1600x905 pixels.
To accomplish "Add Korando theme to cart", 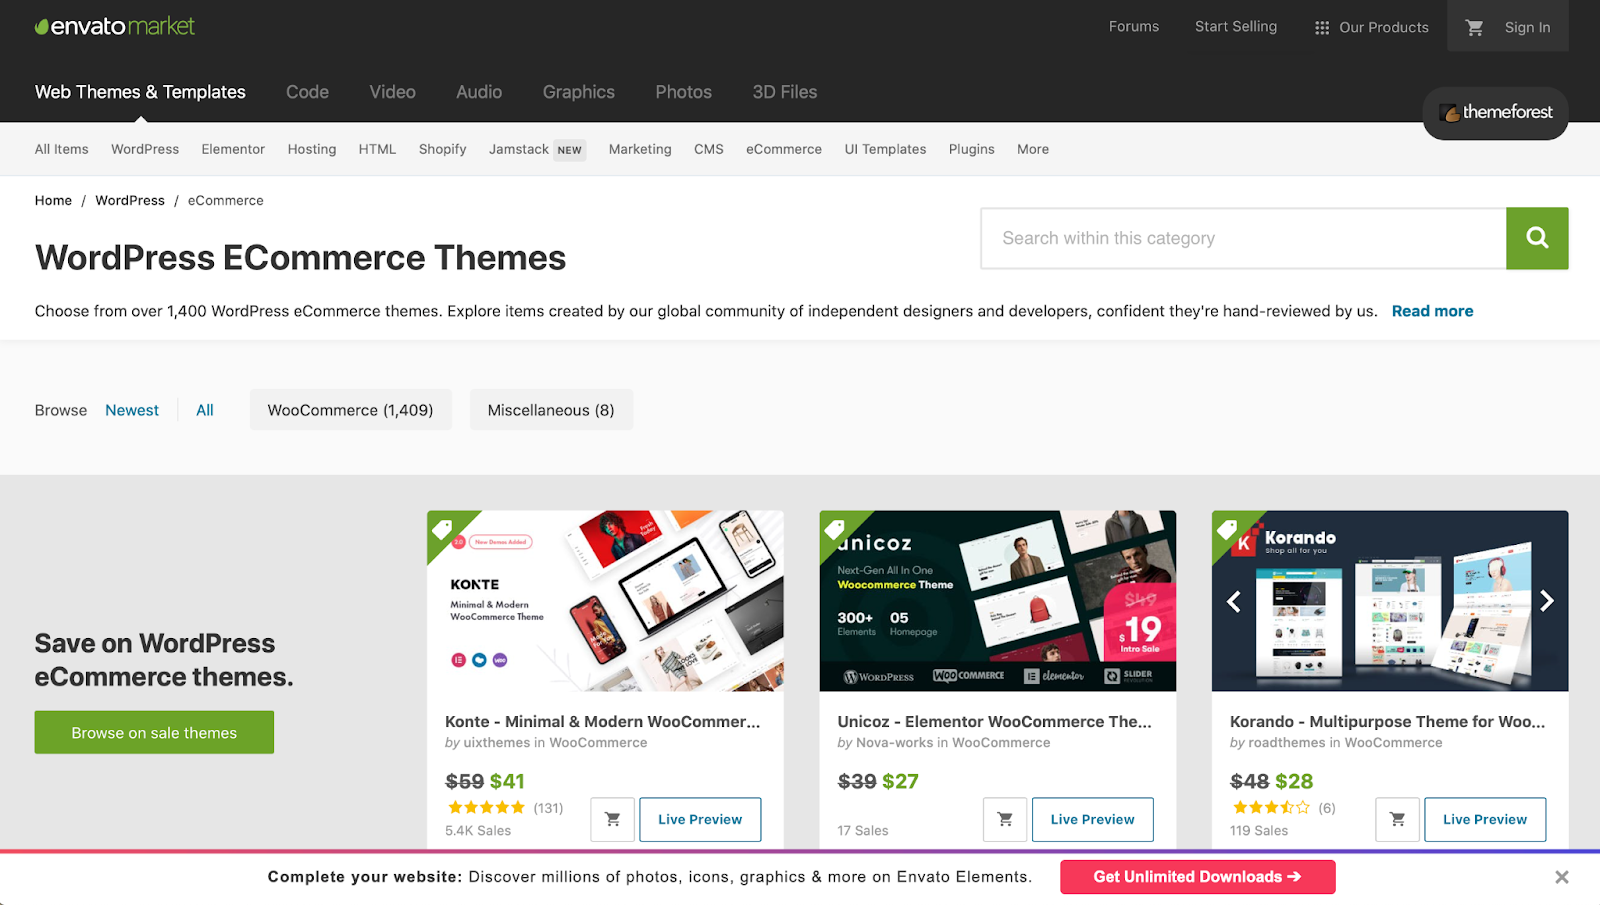I will (1398, 819).
